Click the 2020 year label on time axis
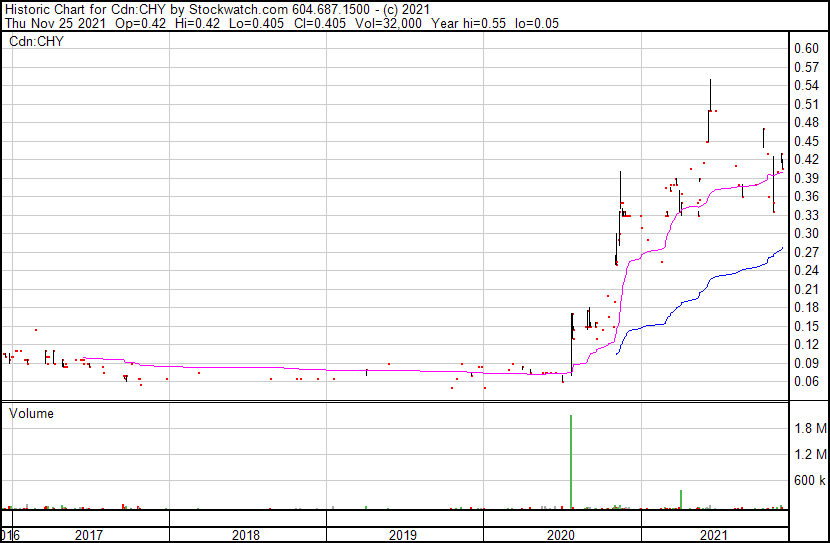Screen dimensions: 830x543 coord(560,535)
